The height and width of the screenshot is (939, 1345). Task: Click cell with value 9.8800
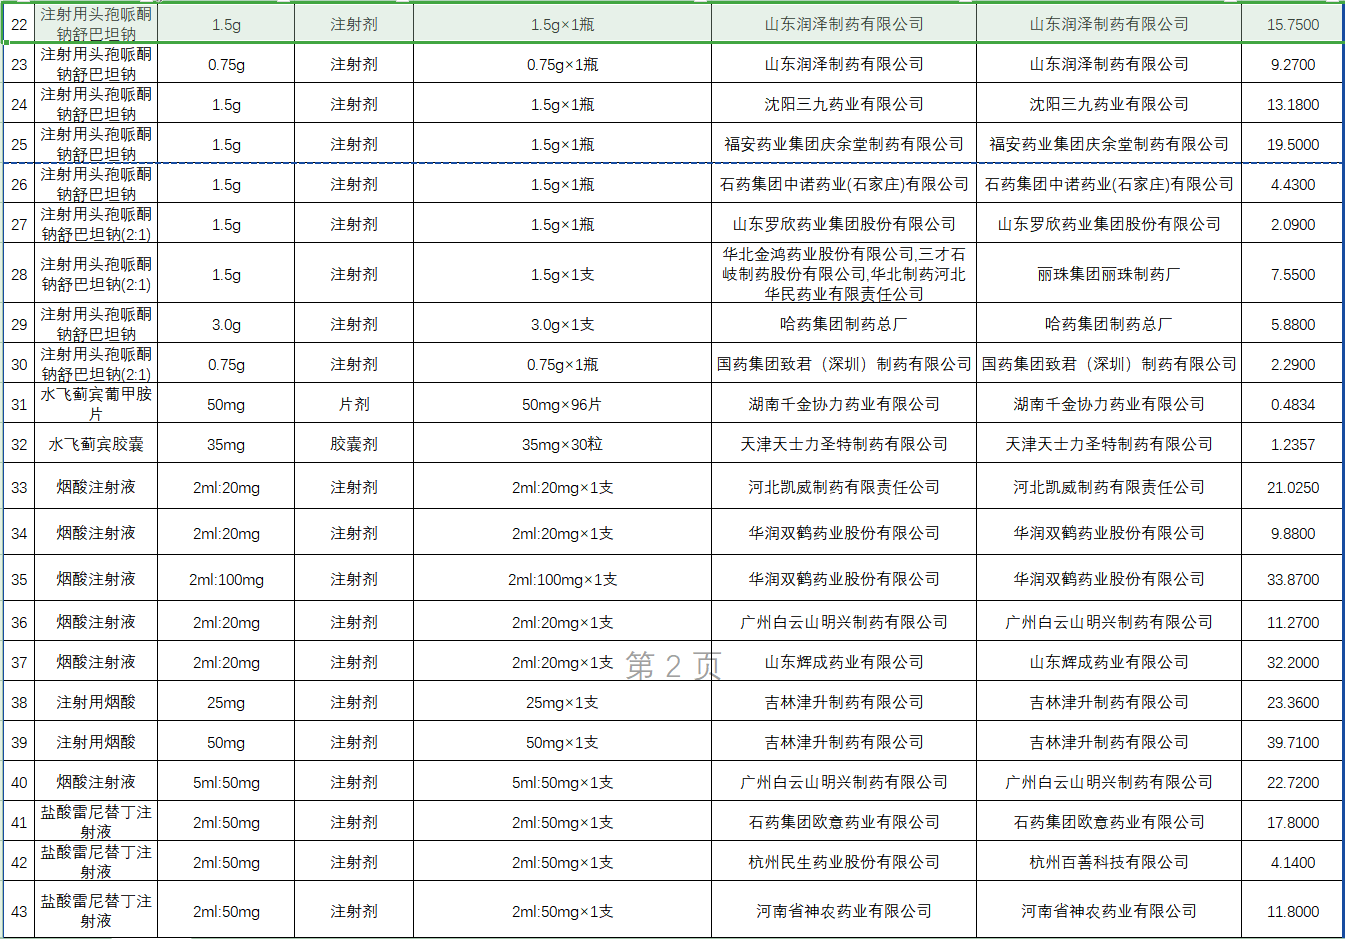pos(1292,533)
